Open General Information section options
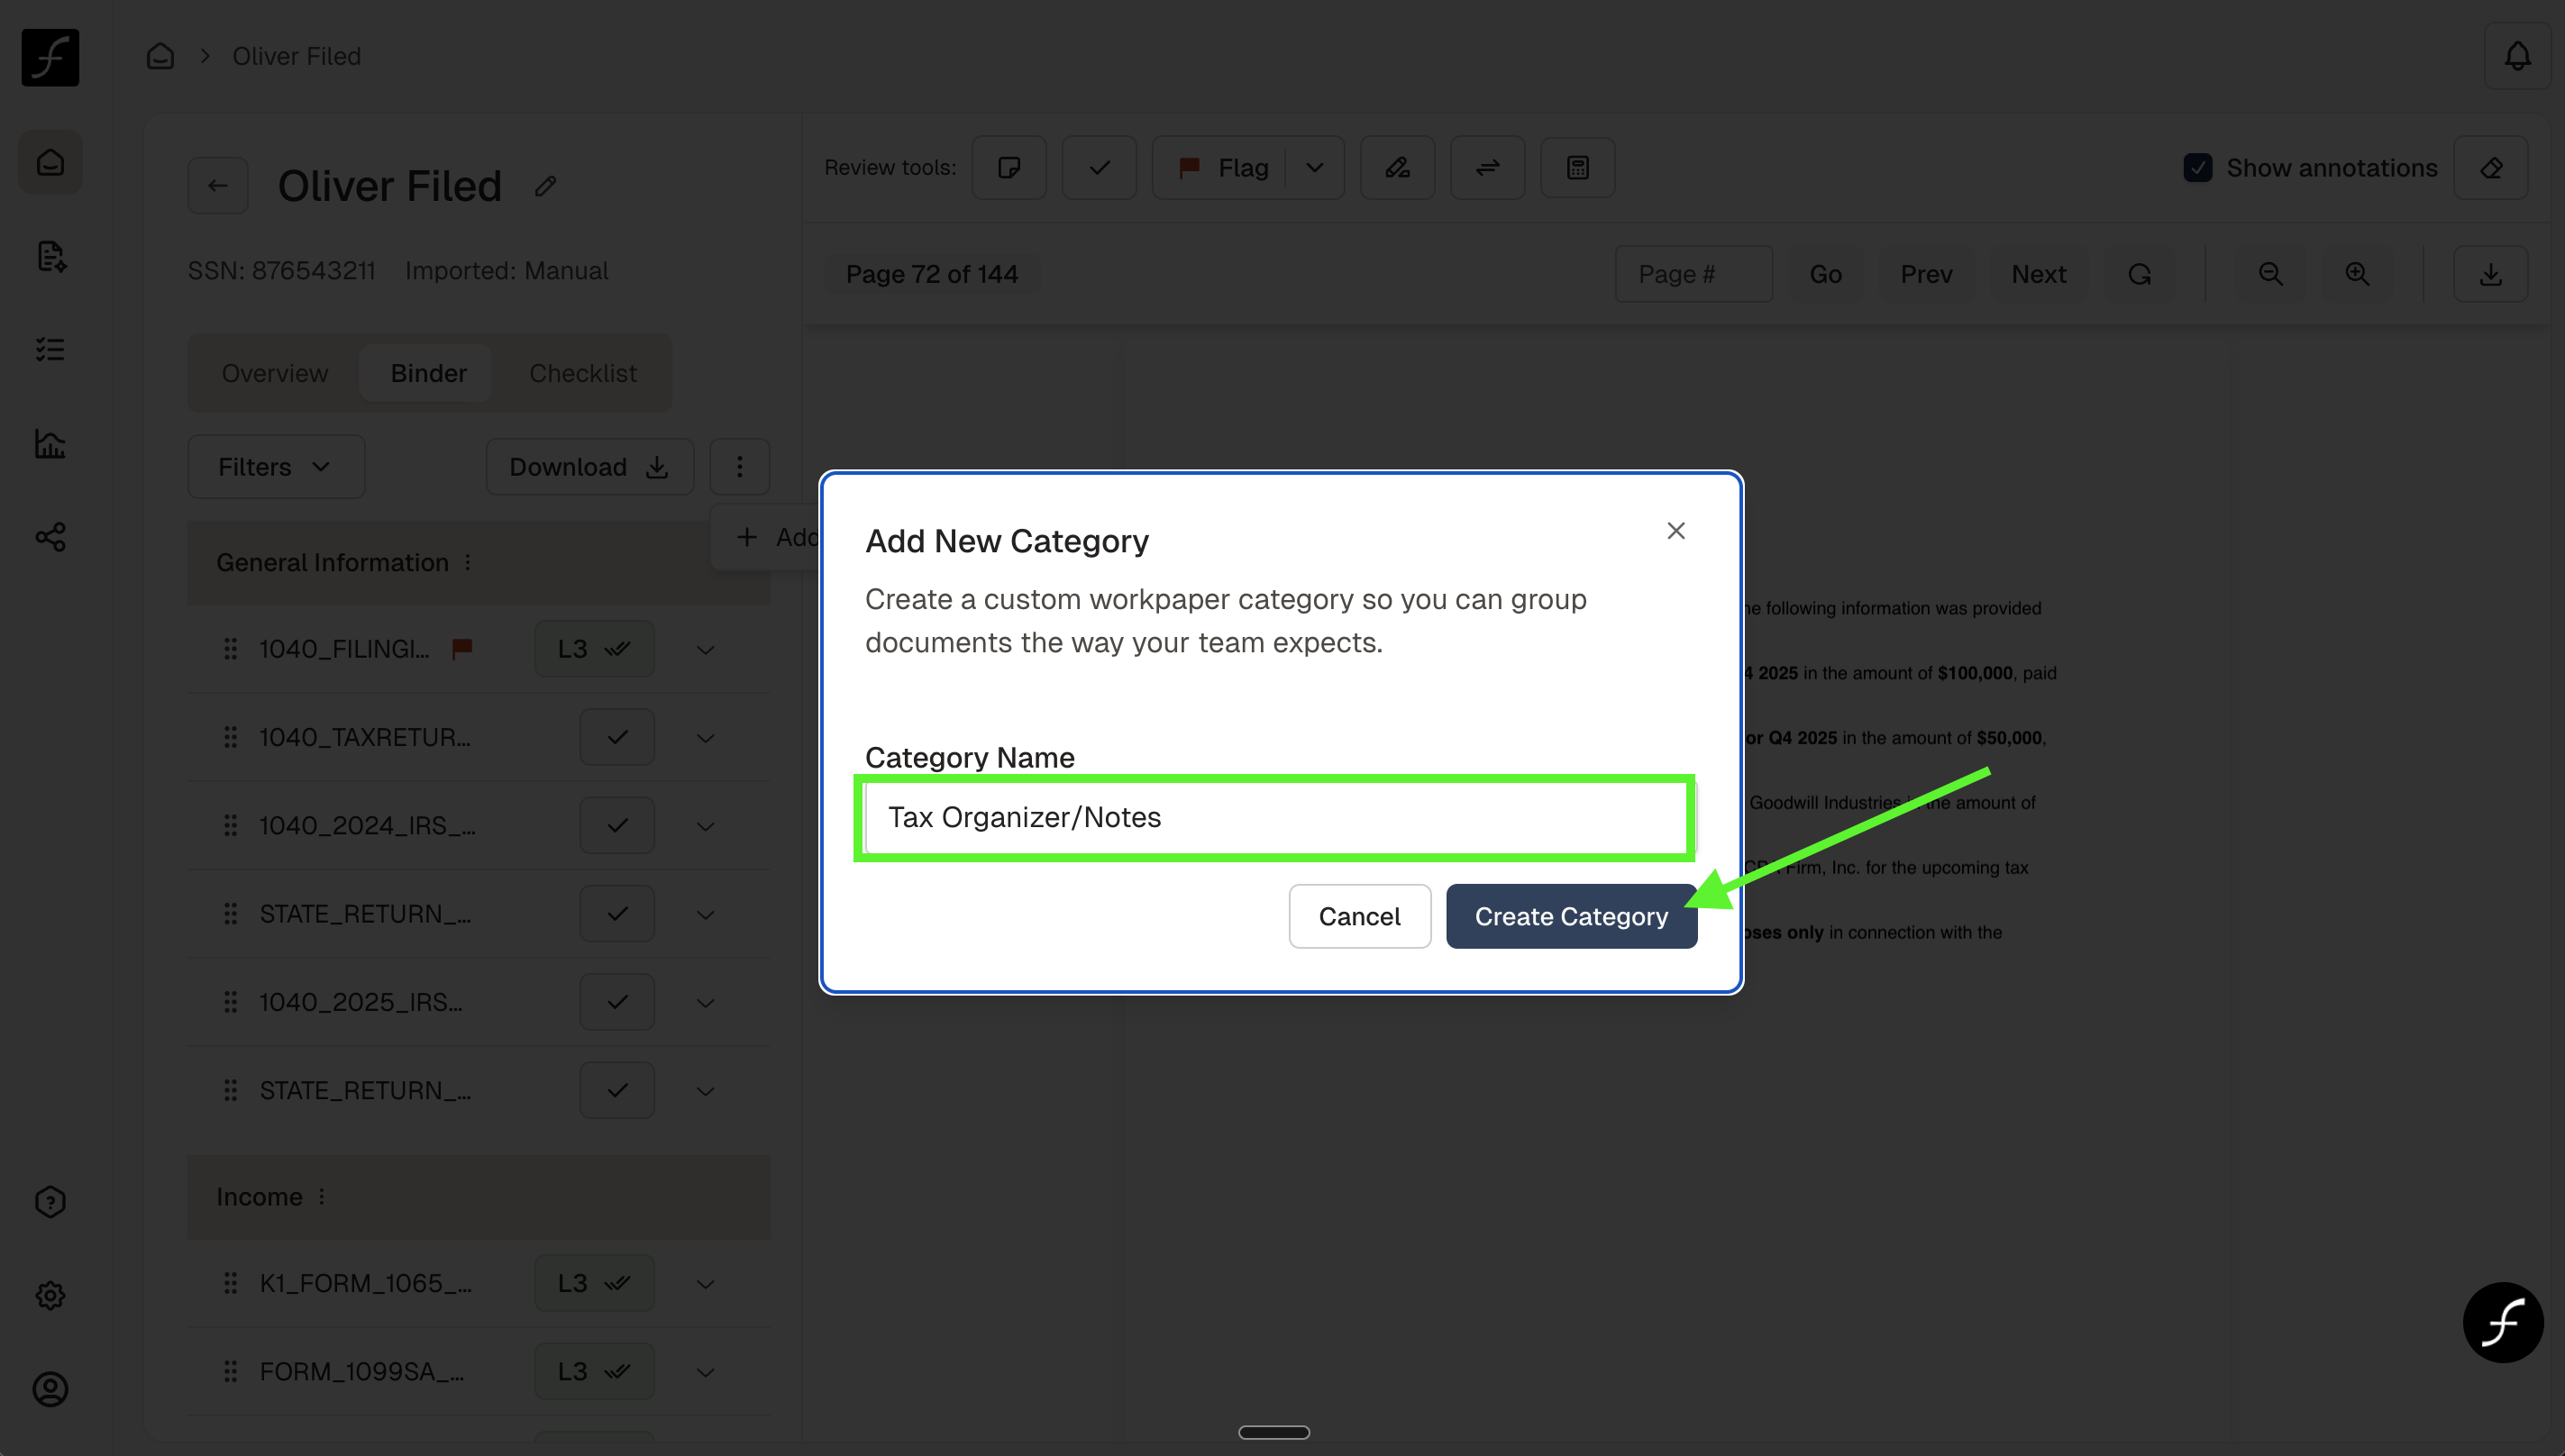The height and width of the screenshot is (1456, 2565). (468, 563)
